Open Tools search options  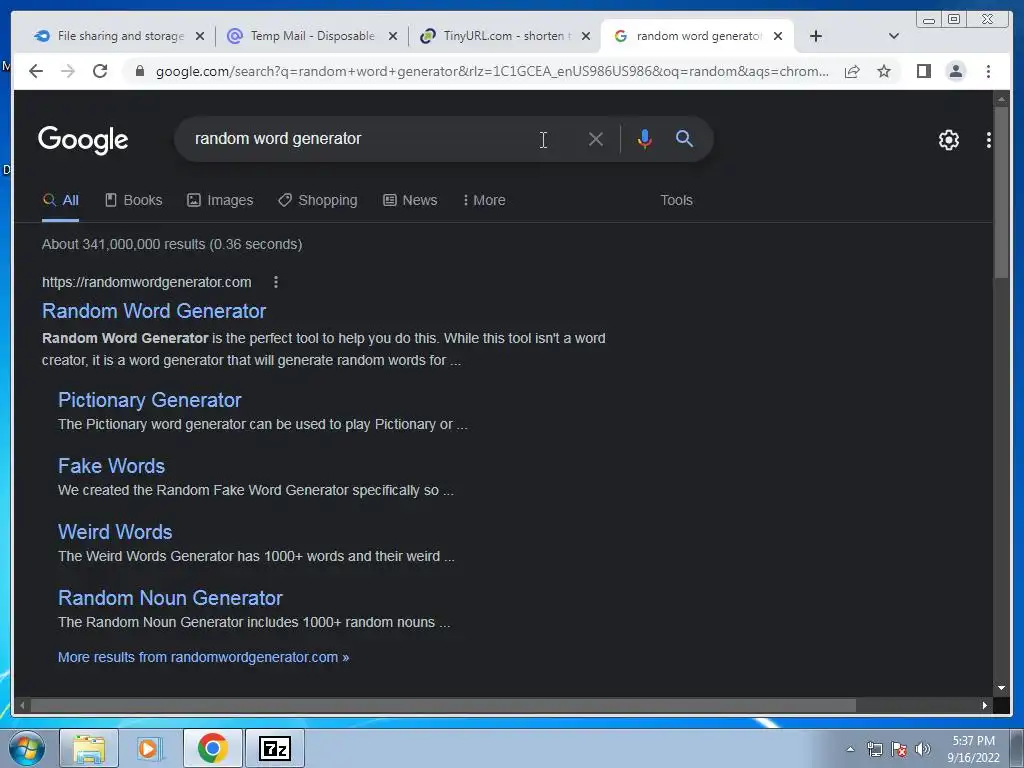tap(676, 200)
